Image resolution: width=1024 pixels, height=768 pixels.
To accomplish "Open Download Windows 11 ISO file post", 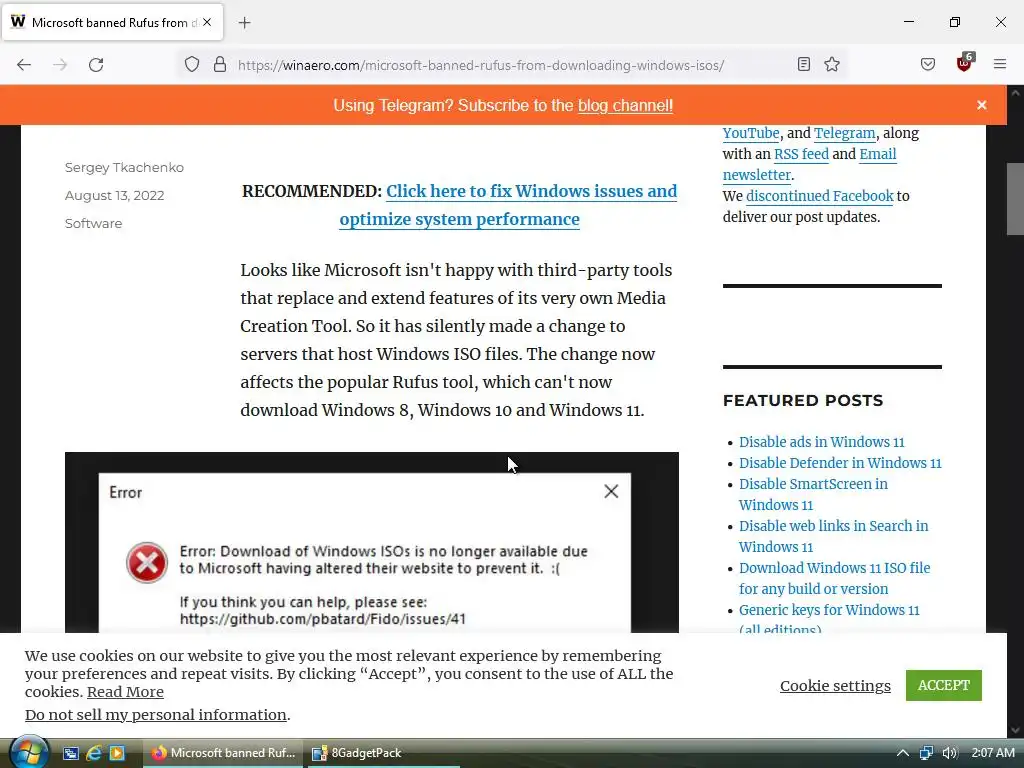I will 835,578.
